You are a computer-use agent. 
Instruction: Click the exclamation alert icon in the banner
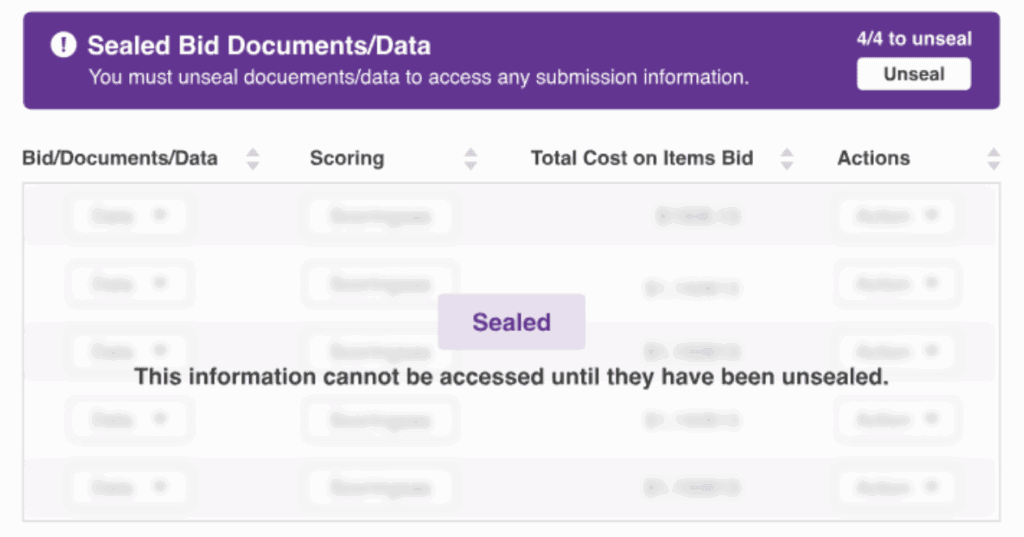[64, 45]
